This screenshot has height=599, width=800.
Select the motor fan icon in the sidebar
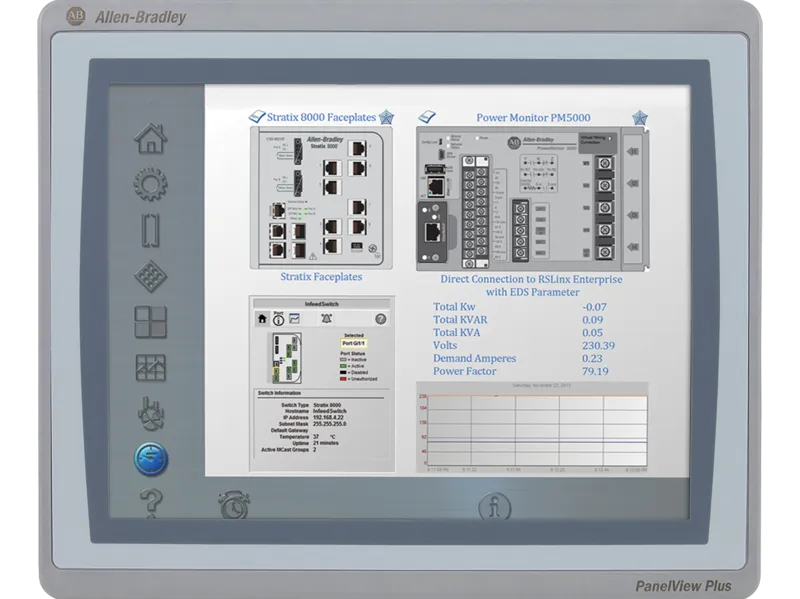(151, 413)
